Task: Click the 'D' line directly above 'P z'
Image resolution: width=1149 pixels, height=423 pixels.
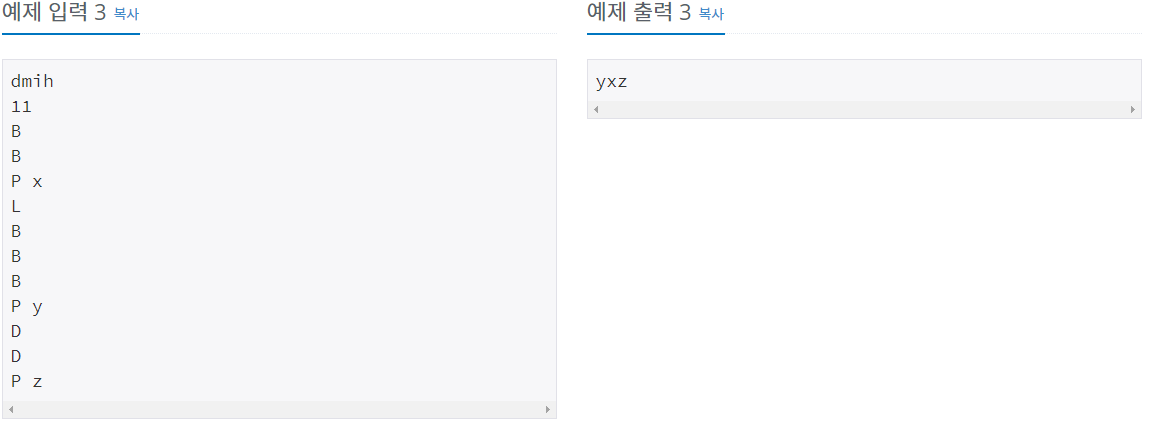Action: (16, 356)
